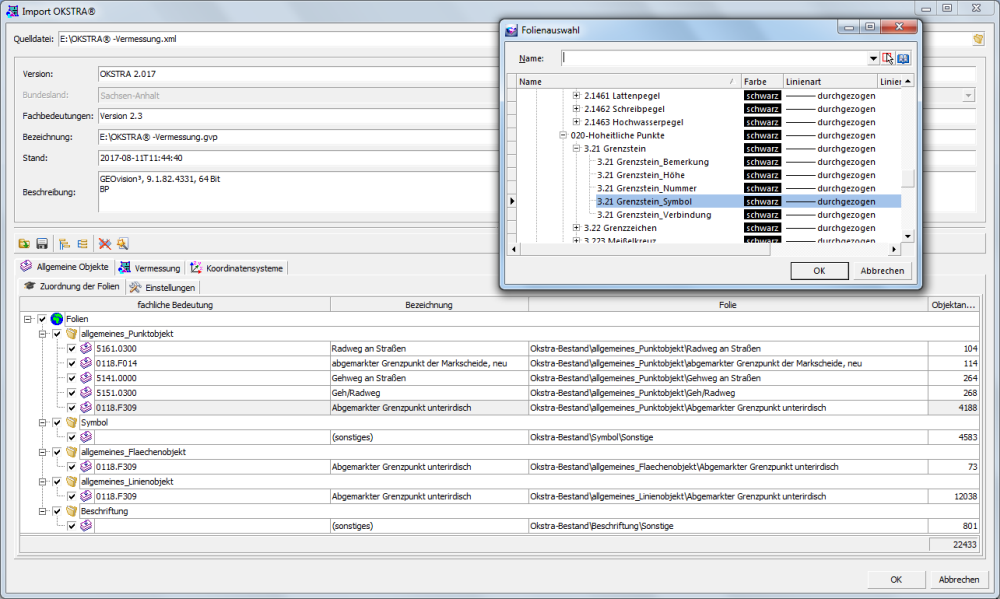The height and width of the screenshot is (599, 1000).
Task: Click the layer icon beside 0118.F014
Action: point(86,363)
